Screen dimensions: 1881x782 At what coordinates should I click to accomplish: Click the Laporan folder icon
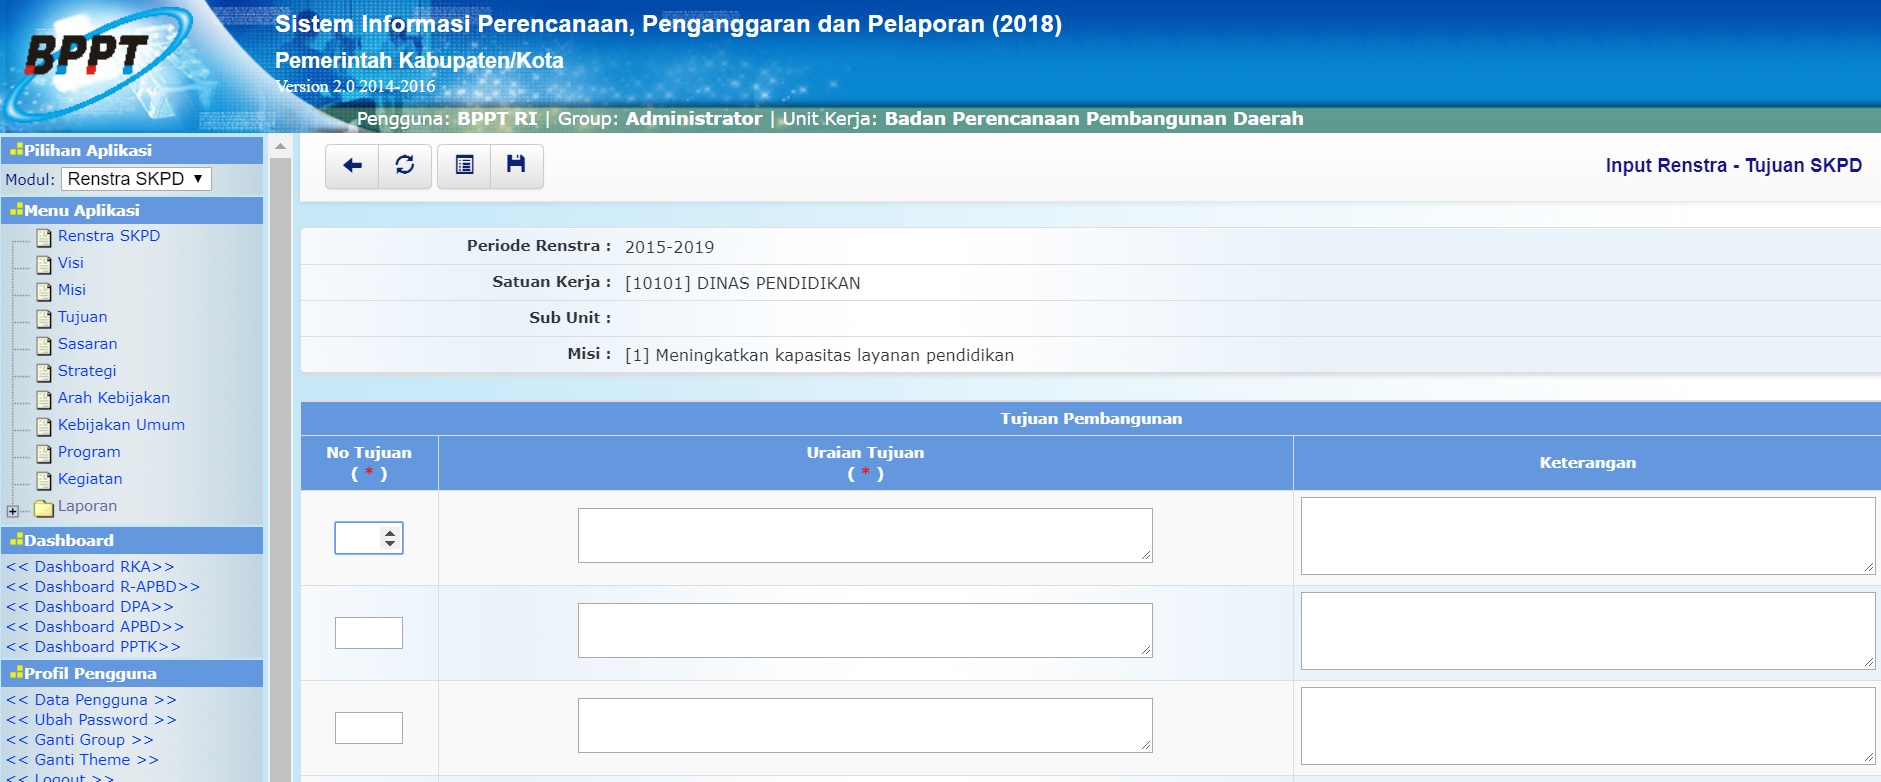[44, 508]
